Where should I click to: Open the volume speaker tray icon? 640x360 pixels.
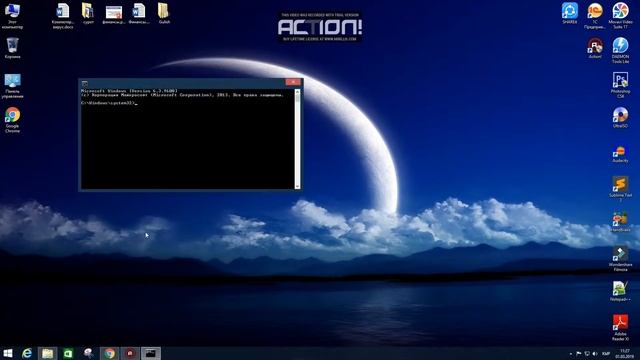click(595, 353)
